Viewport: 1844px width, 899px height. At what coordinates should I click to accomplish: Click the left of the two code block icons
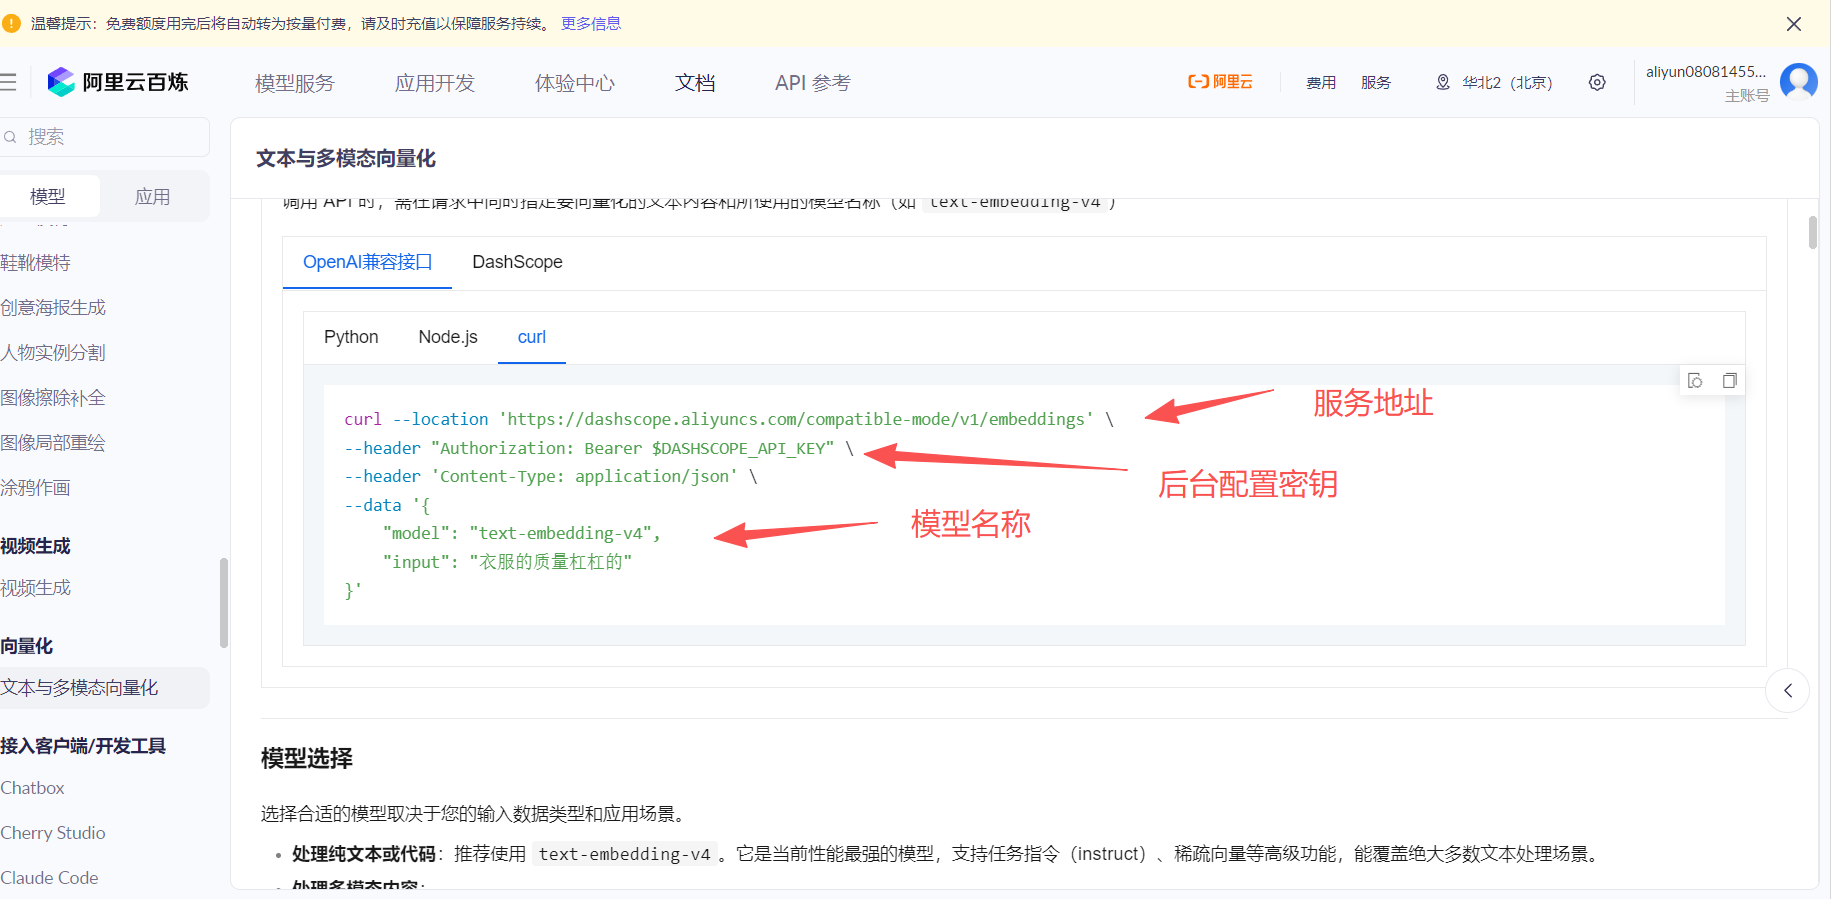(x=1695, y=381)
